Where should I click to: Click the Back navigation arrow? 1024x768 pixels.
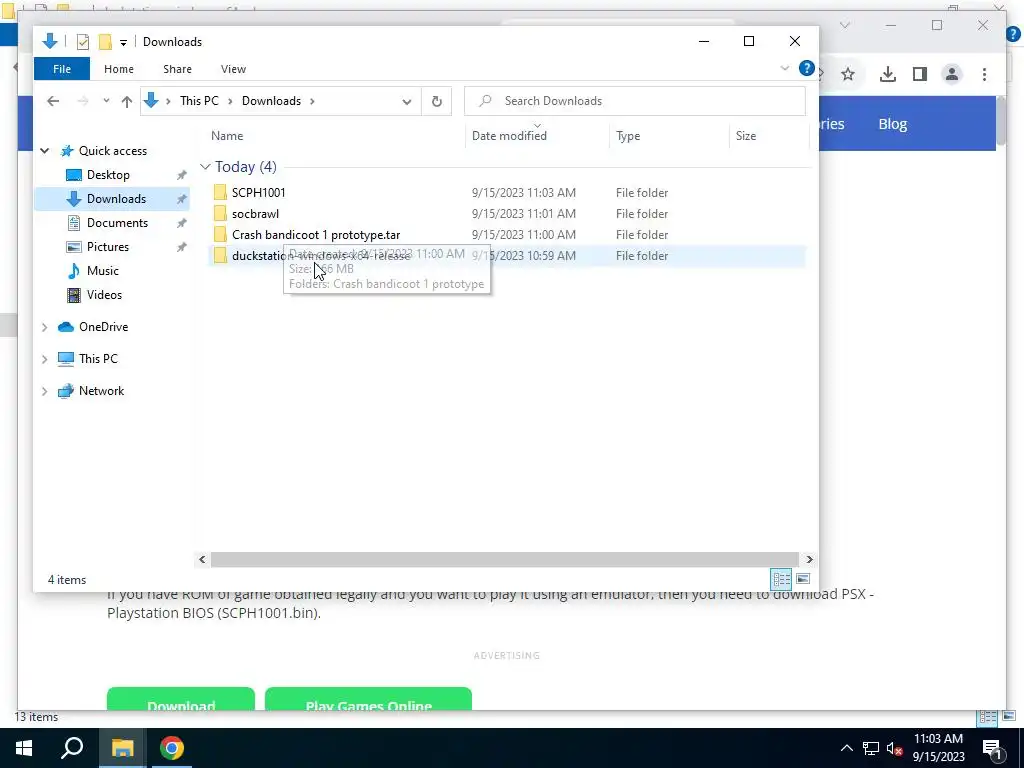click(x=53, y=101)
